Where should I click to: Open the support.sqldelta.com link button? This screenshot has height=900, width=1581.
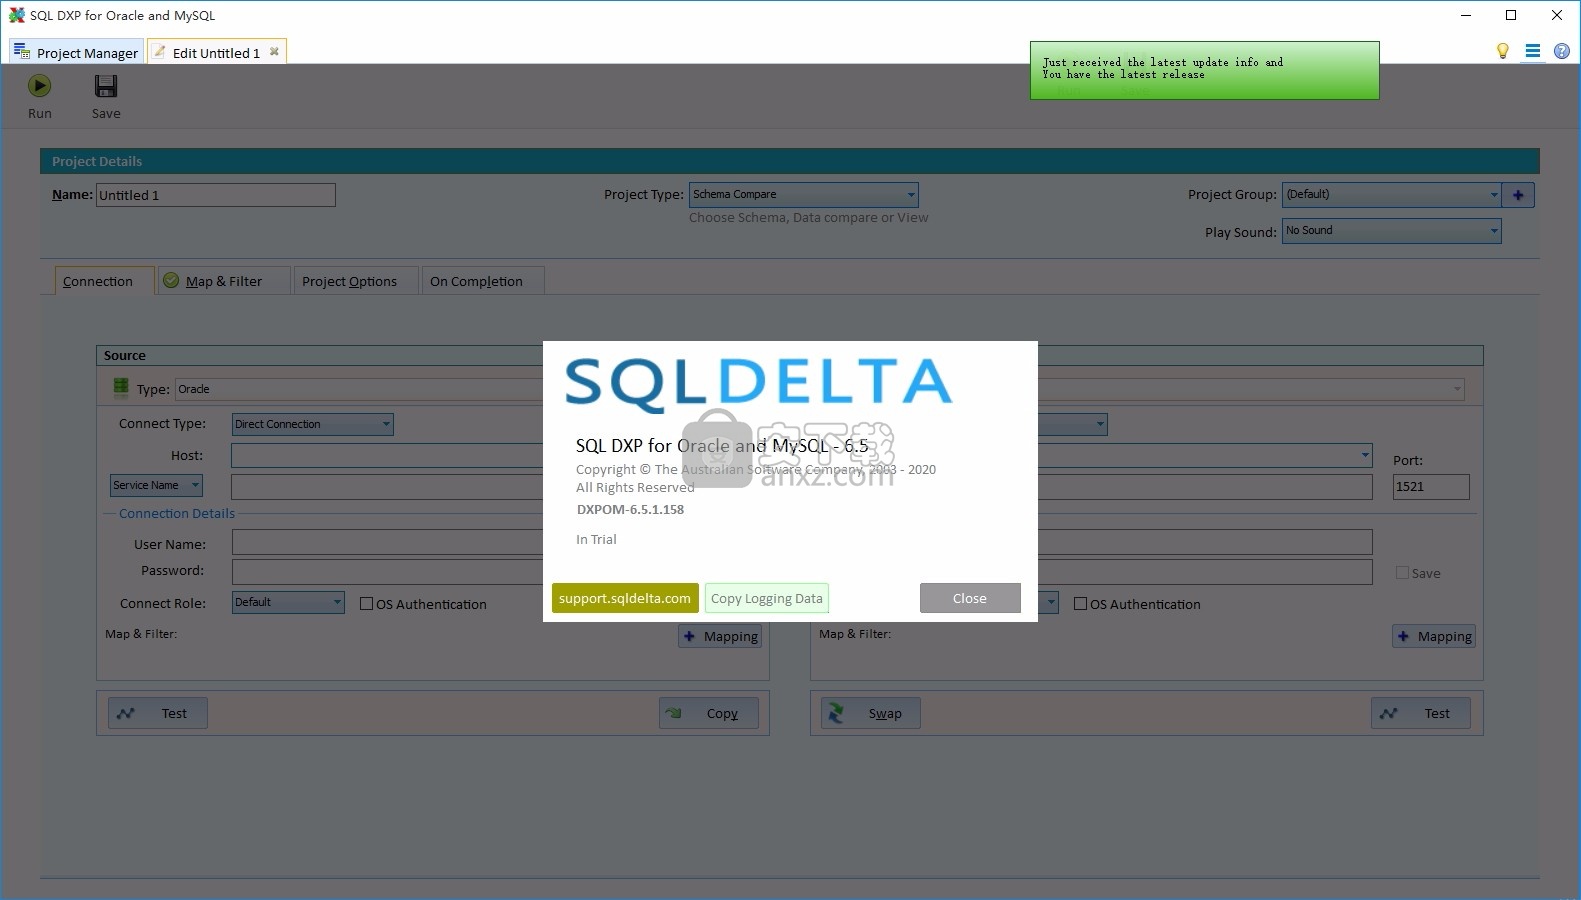(625, 598)
